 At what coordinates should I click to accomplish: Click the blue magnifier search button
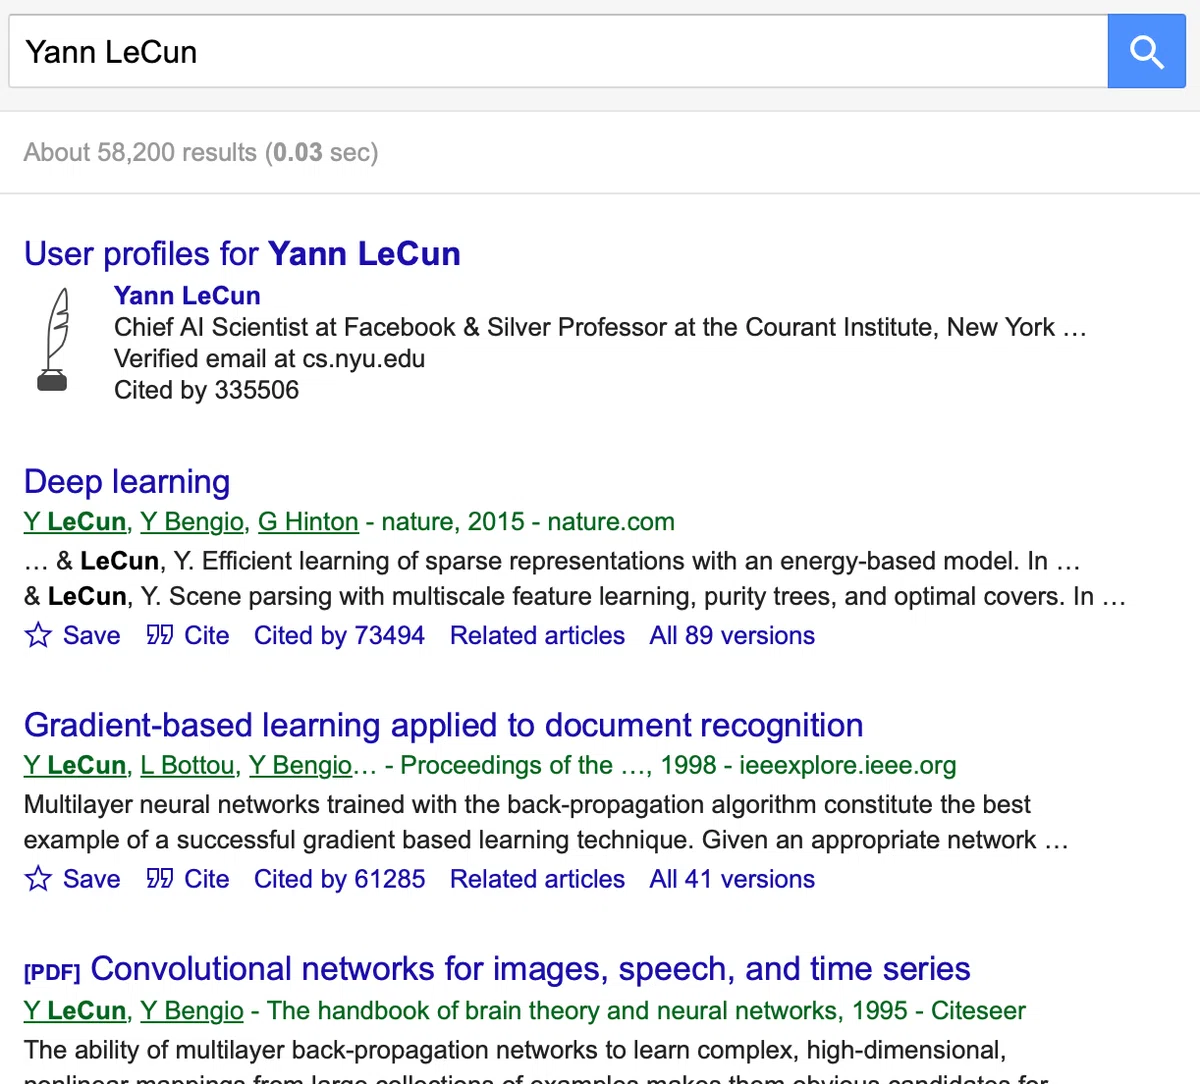[x=1146, y=51]
